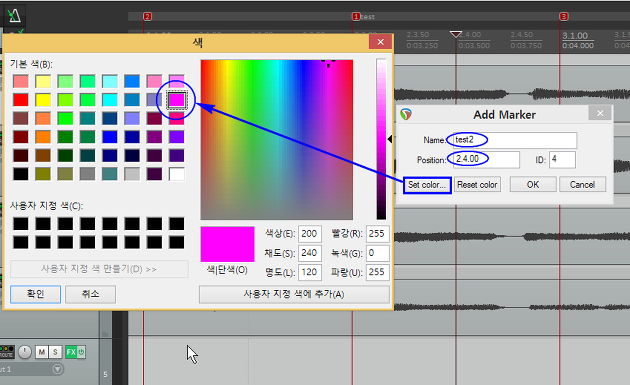Close the 색 color dialog
630x385 pixels.
(380, 42)
